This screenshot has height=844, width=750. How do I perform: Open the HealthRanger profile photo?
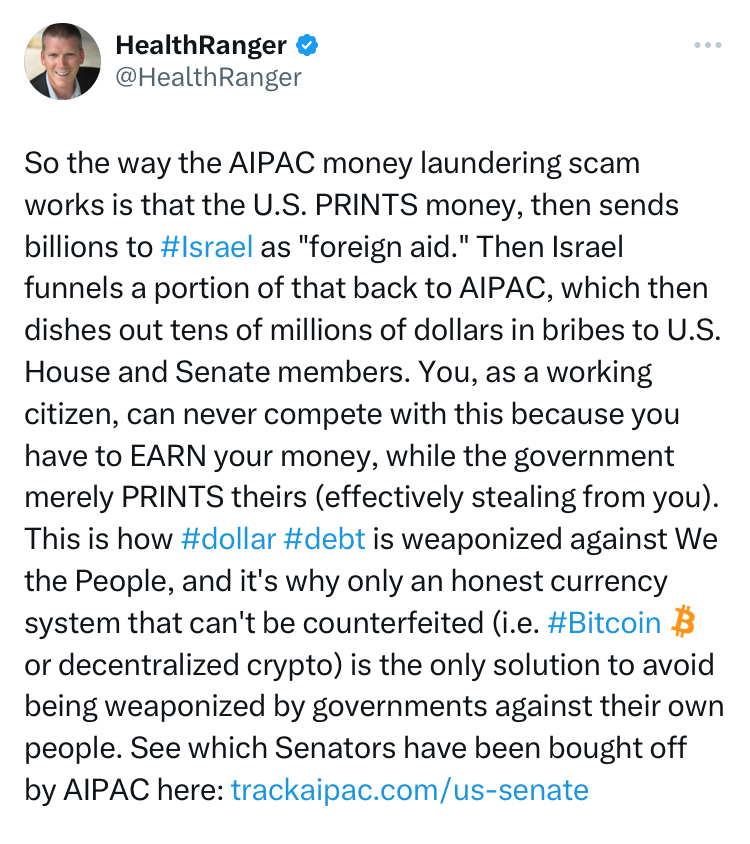pos(63,62)
